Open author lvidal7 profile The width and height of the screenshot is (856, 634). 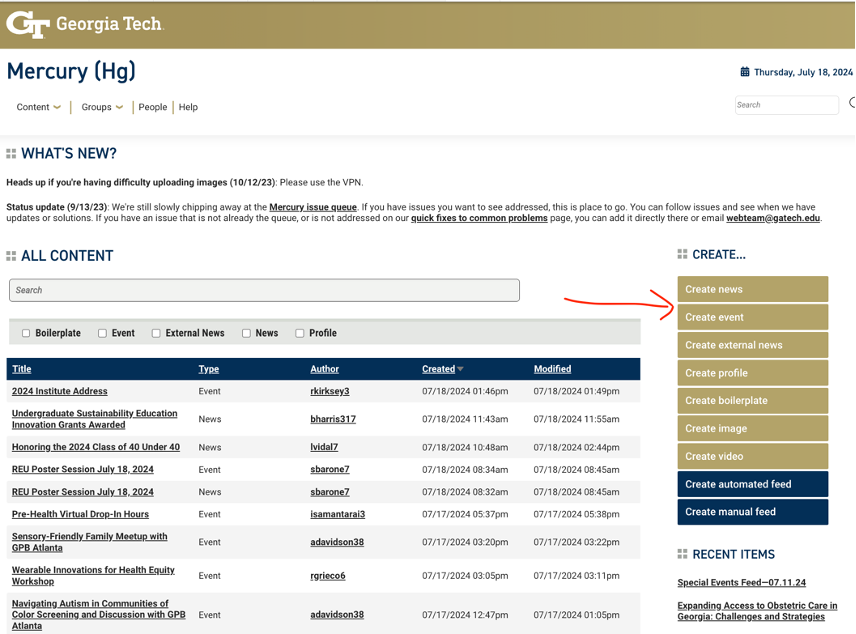pyautogui.click(x=324, y=447)
